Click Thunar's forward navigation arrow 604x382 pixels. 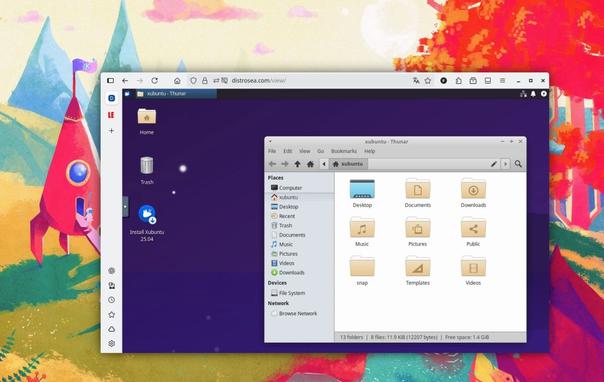pos(285,164)
